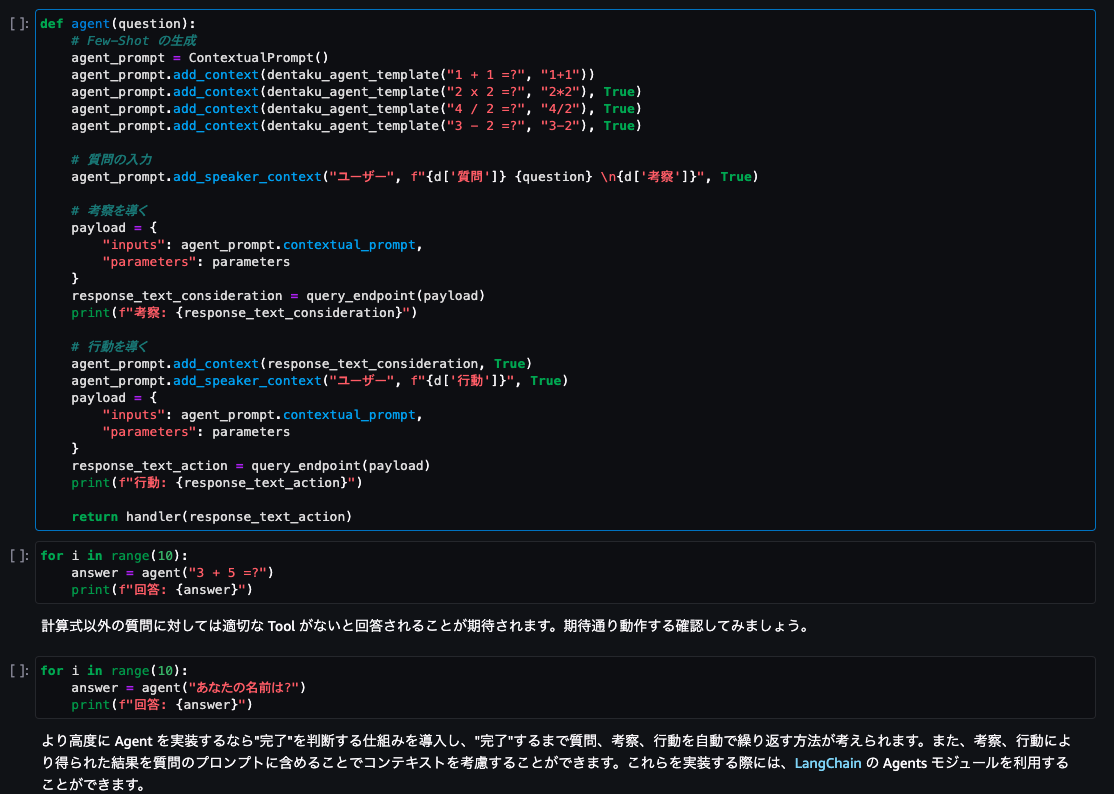
Task: Click the "# 考察を導く" comment
Action: (109, 210)
